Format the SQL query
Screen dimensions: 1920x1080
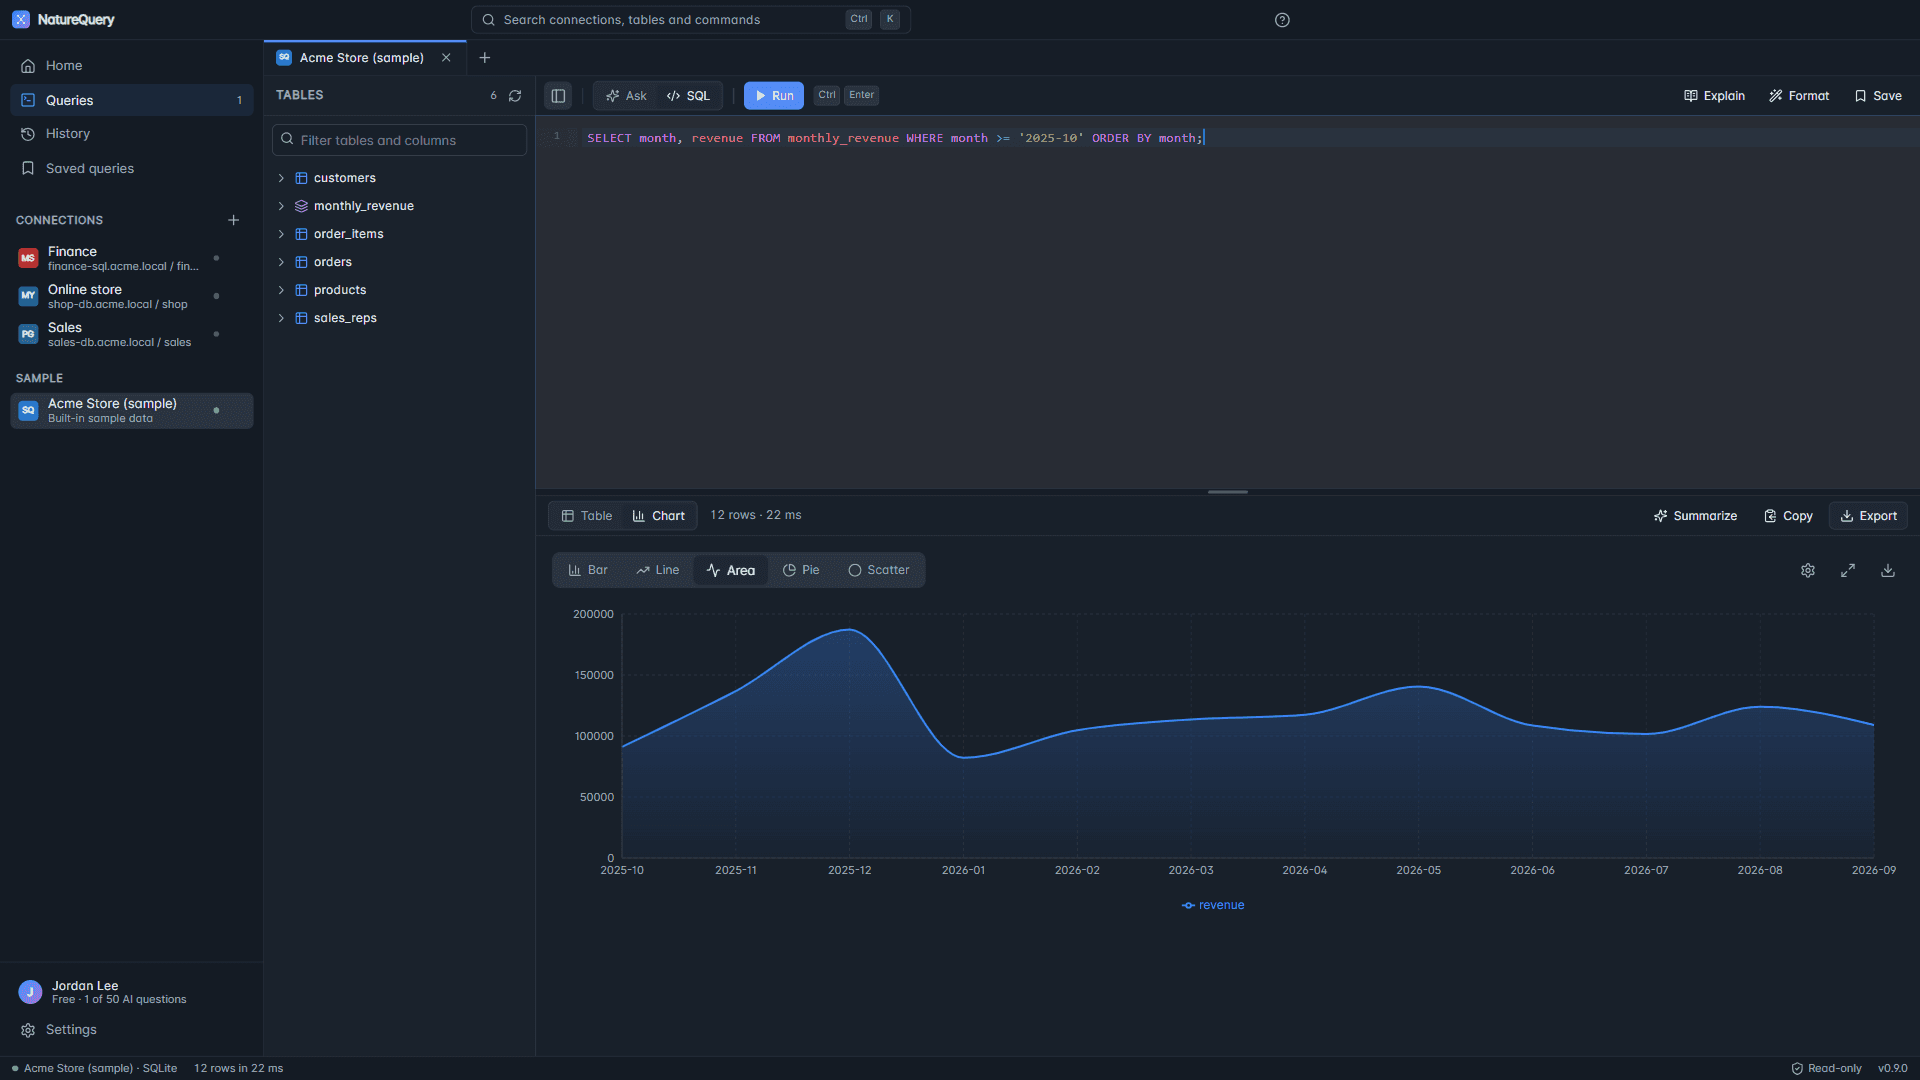pos(1799,96)
